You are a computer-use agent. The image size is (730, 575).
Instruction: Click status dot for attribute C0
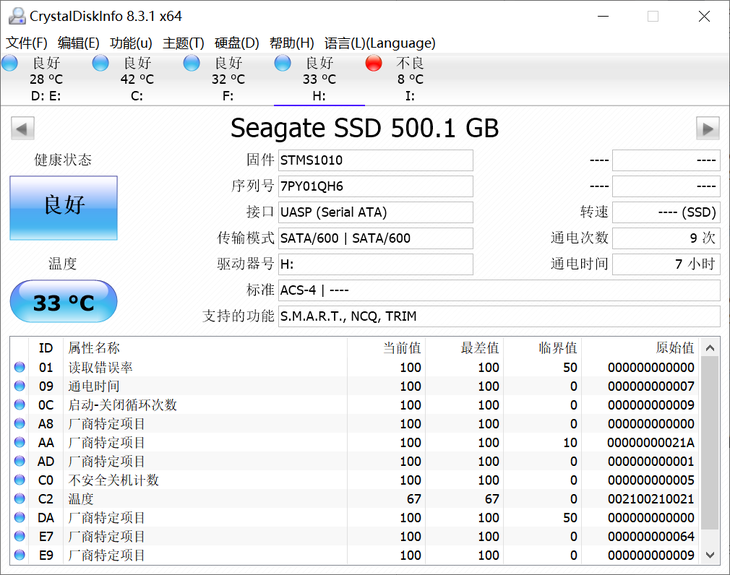click(20, 480)
